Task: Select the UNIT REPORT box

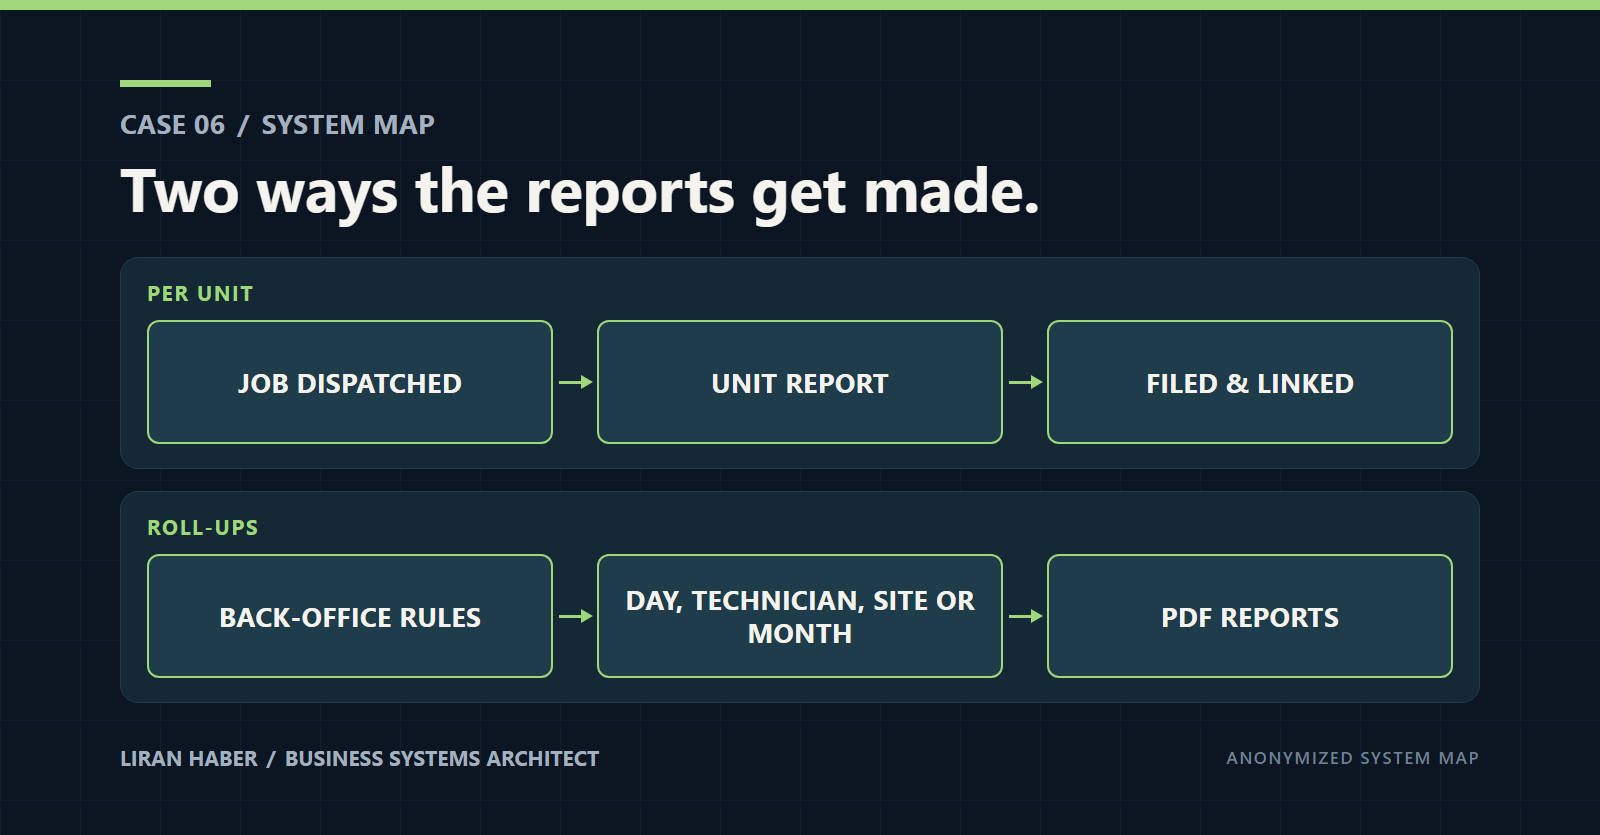Action: pos(800,382)
